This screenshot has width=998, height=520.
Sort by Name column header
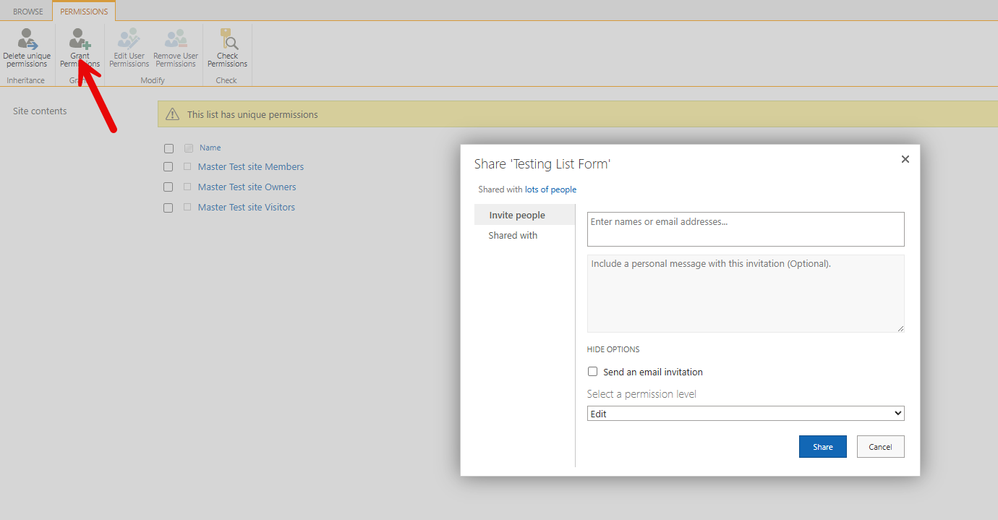[210, 148]
